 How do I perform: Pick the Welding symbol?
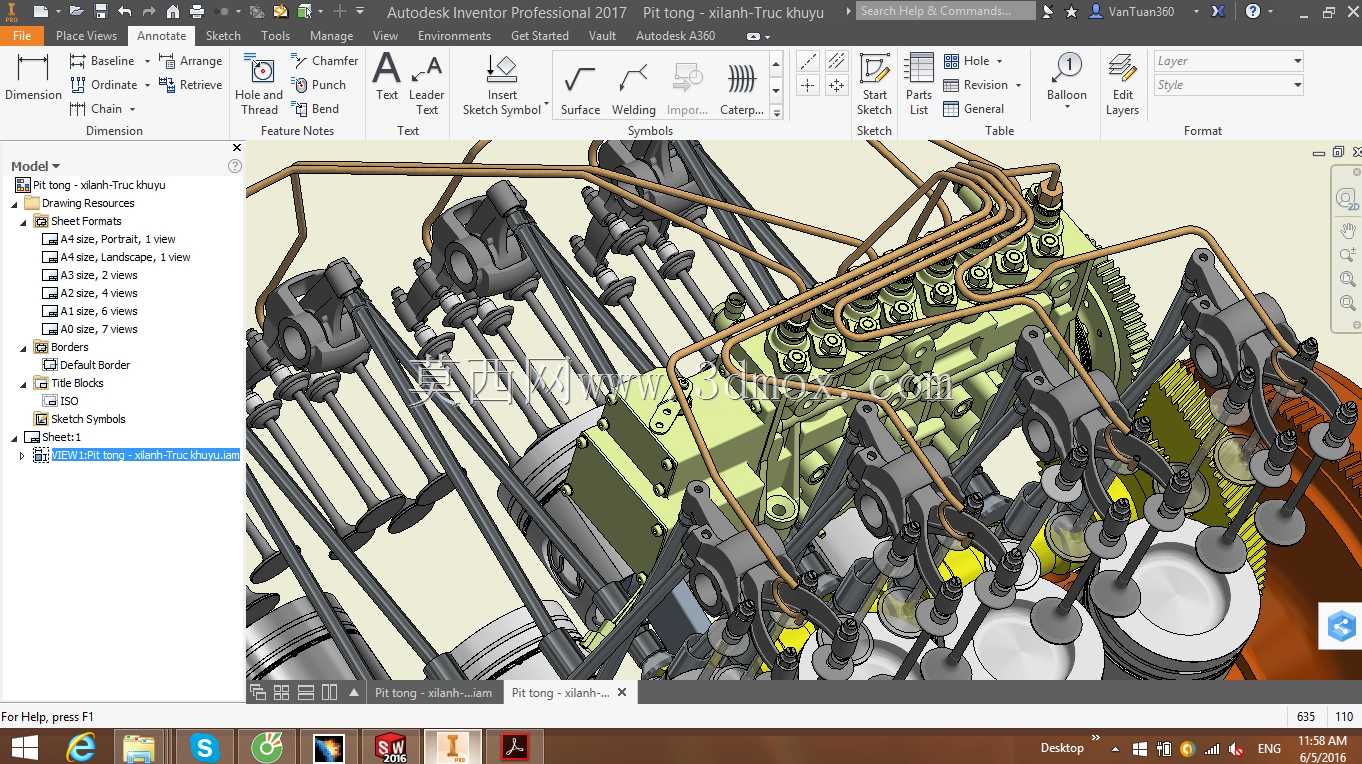pos(634,88)
